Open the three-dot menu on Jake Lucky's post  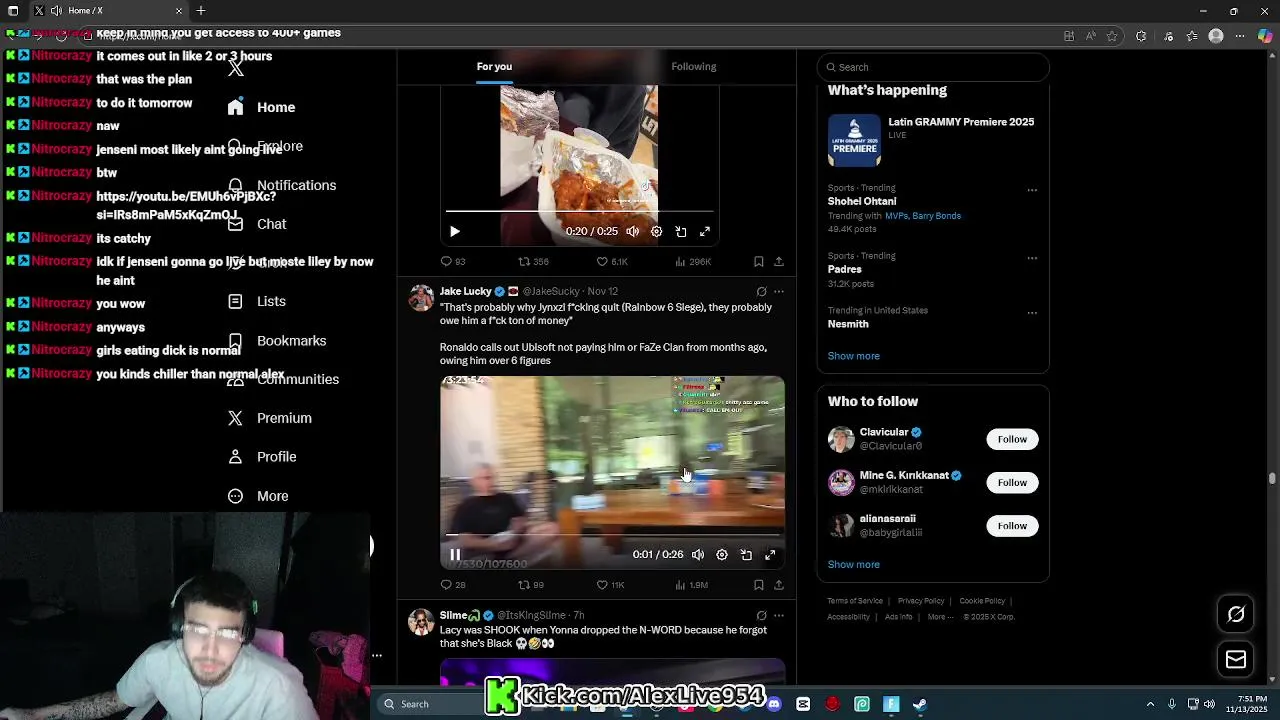779,292
